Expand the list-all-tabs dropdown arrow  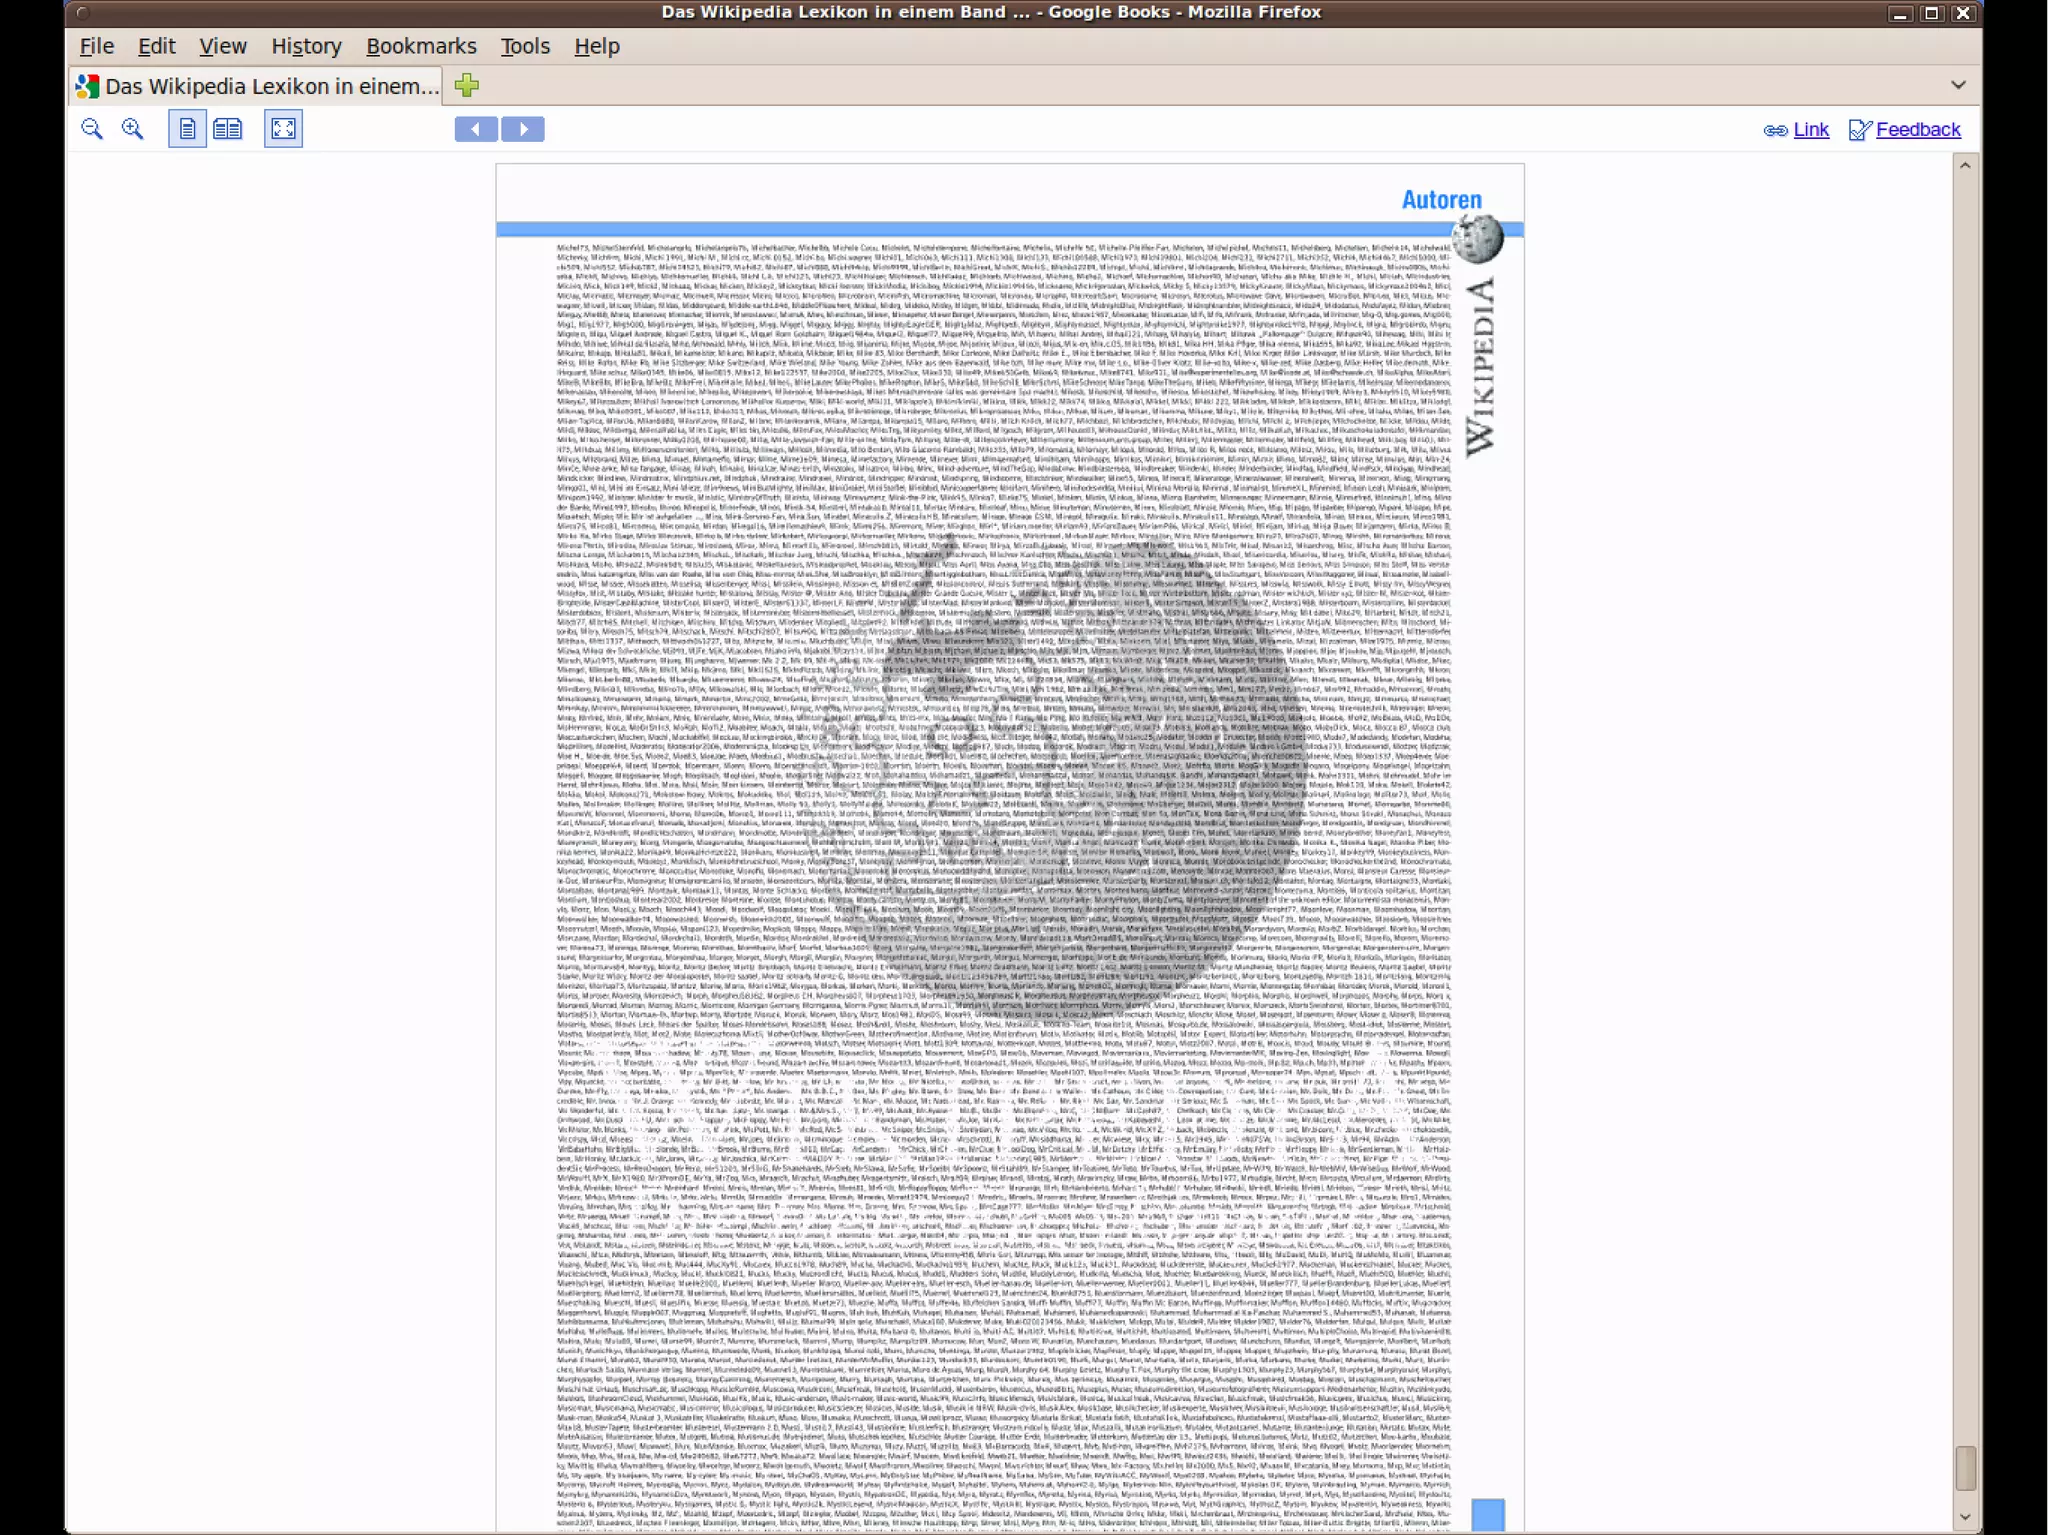point(1958,85)
